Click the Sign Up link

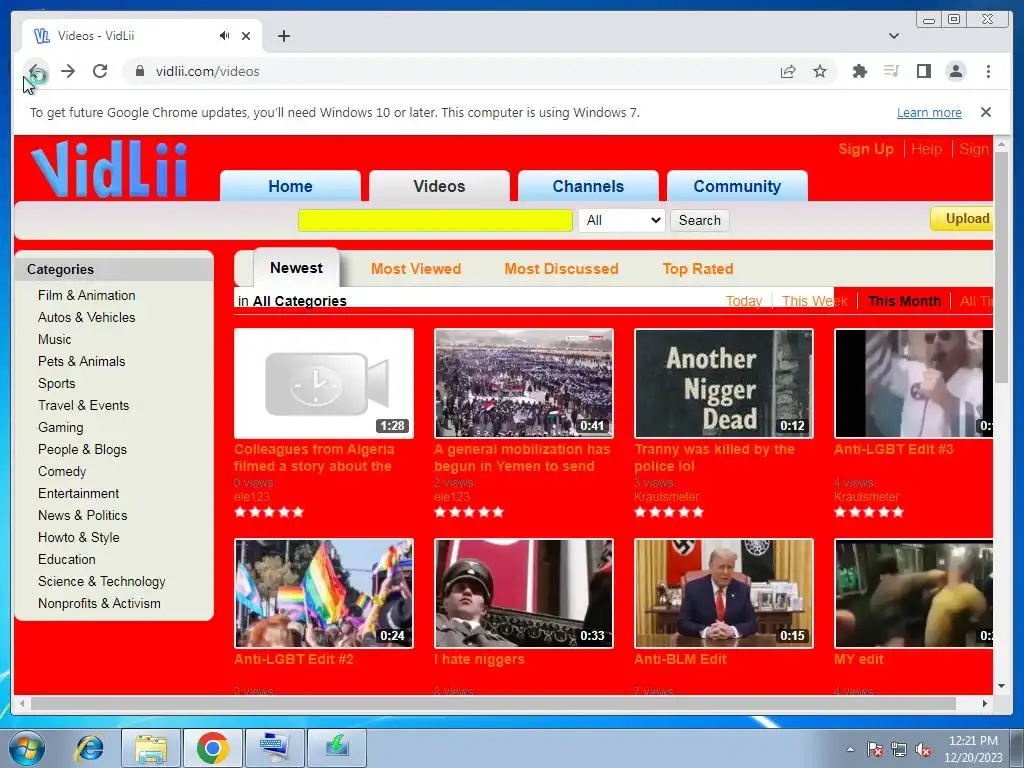[865, 149]
